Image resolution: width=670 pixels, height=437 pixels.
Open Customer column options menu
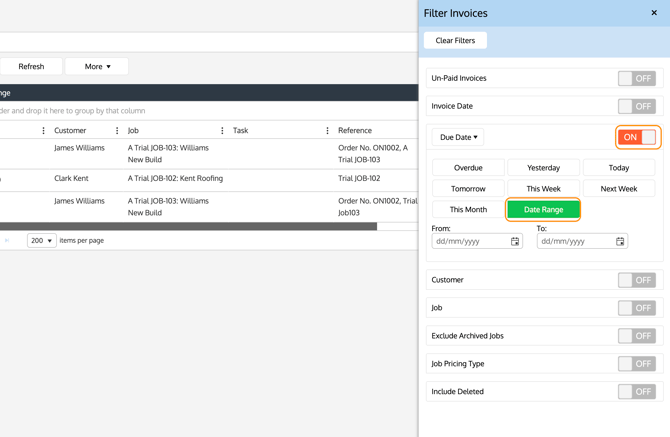[x=117, y=131]
